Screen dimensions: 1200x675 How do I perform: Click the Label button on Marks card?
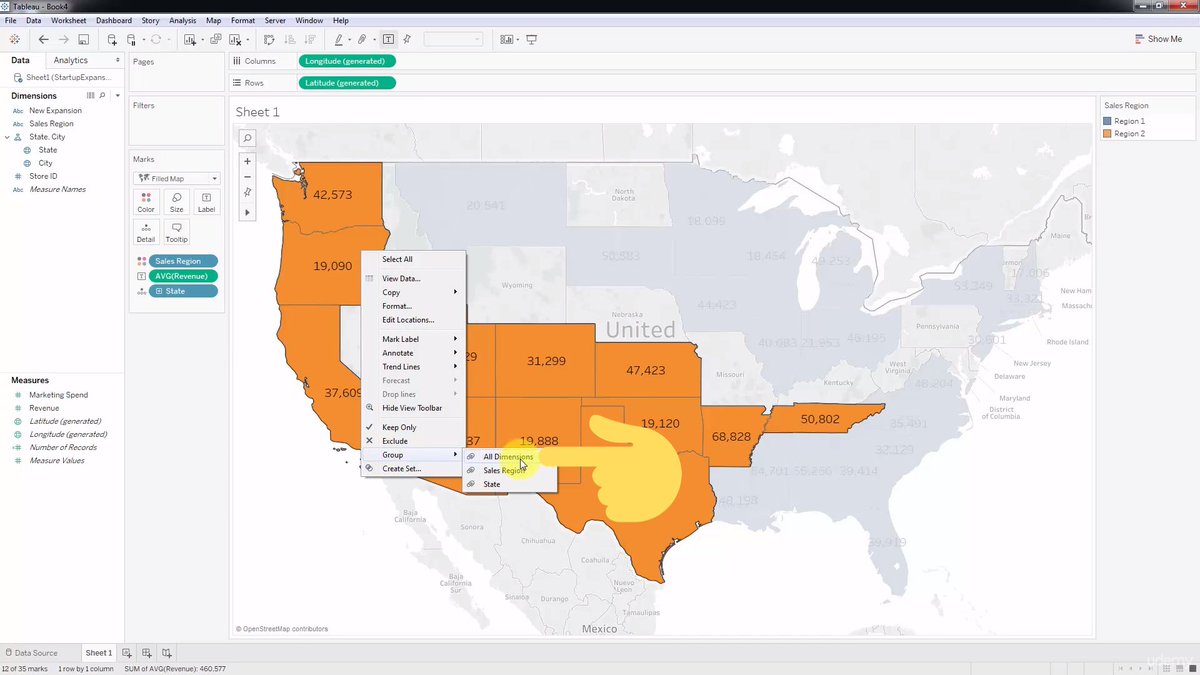point(206,202)
